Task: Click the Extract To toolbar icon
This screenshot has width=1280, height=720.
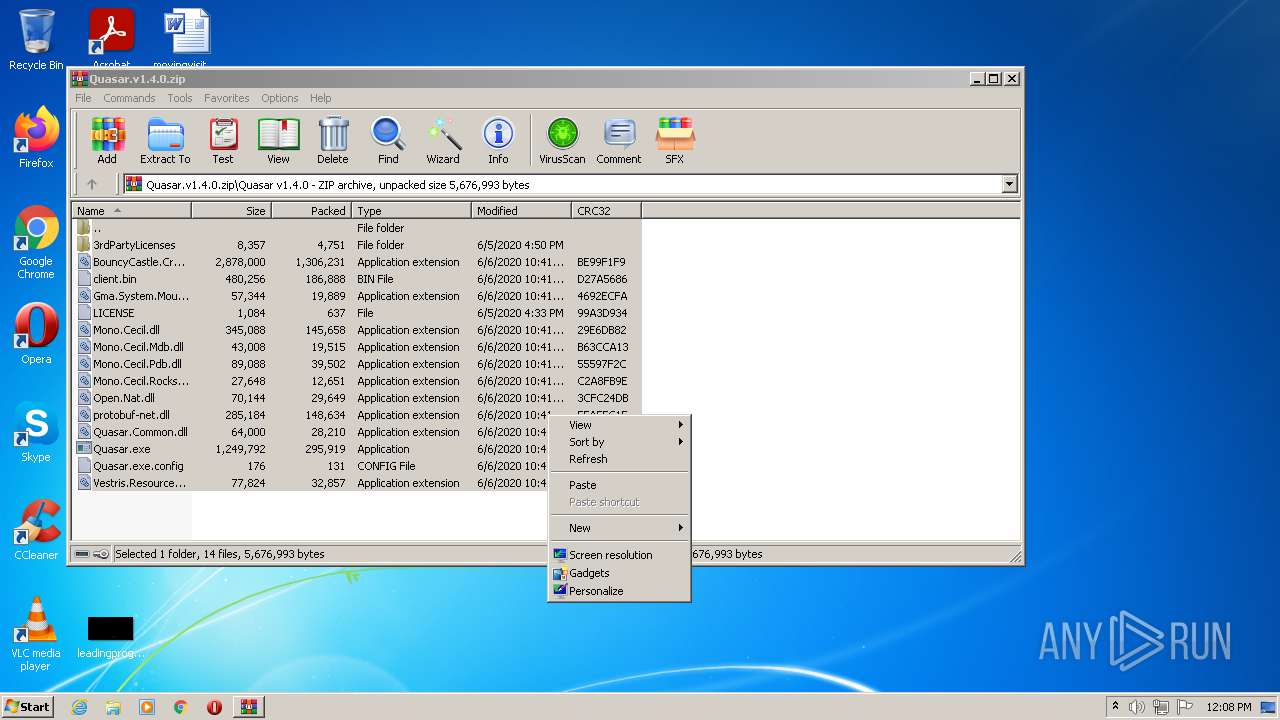Action: 165,140
